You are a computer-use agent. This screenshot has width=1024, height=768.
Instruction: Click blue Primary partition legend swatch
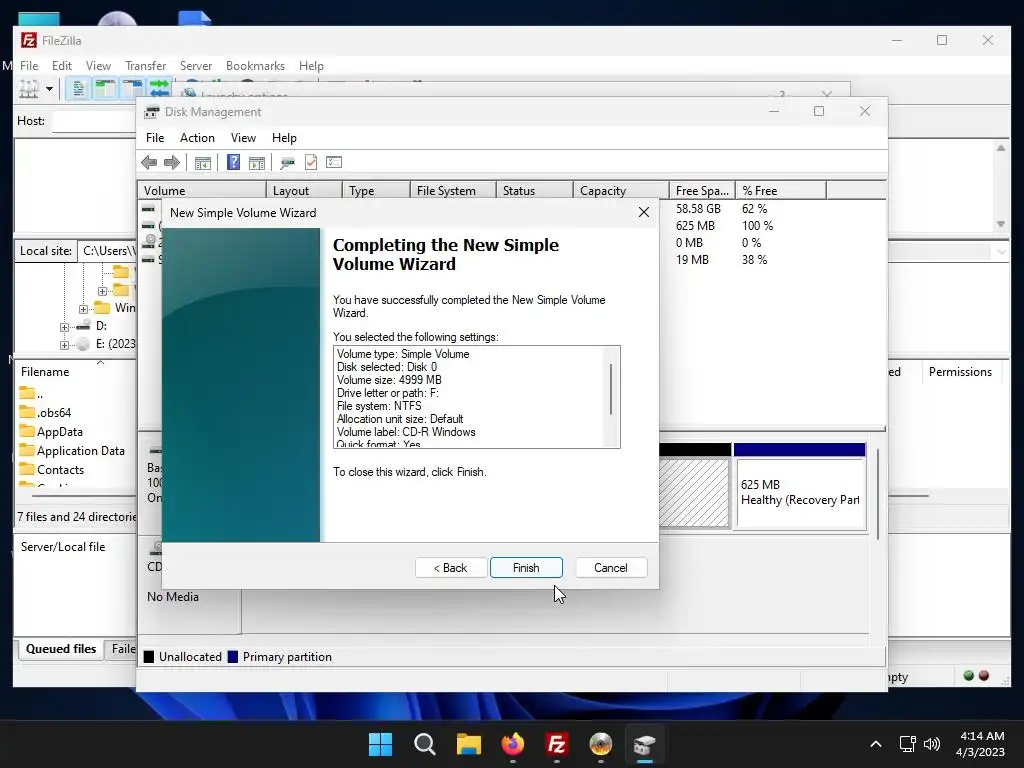(232, 657)
